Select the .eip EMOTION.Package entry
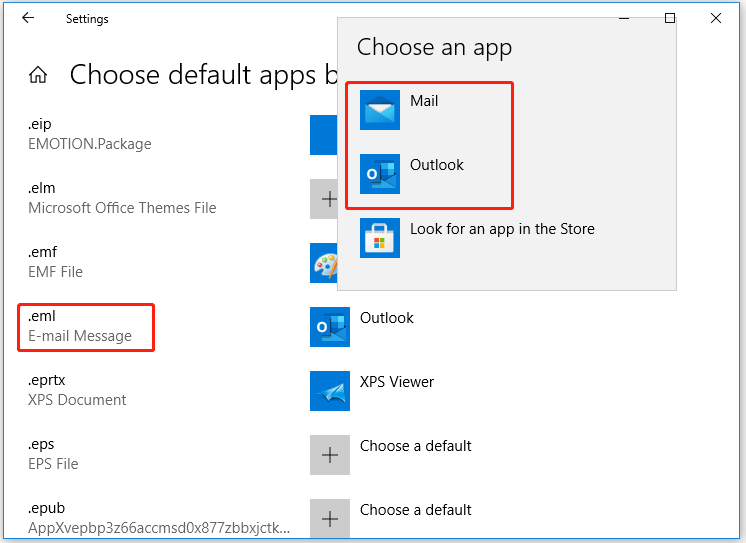The width and height of the screenshot is (746, 543). tap(89, 134)
